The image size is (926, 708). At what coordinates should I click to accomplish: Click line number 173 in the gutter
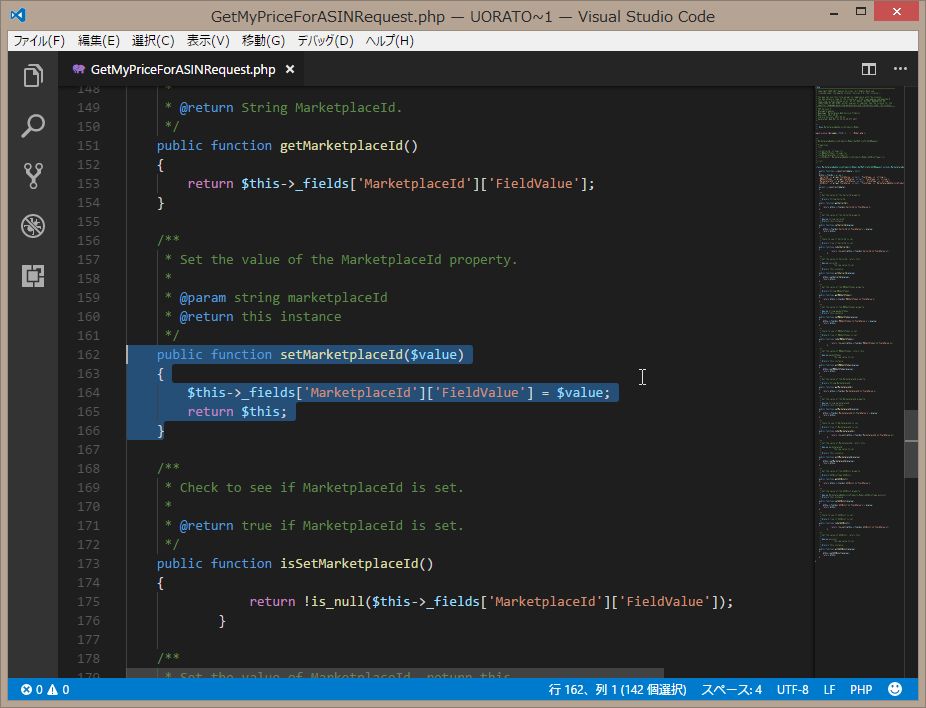point(88,563)
